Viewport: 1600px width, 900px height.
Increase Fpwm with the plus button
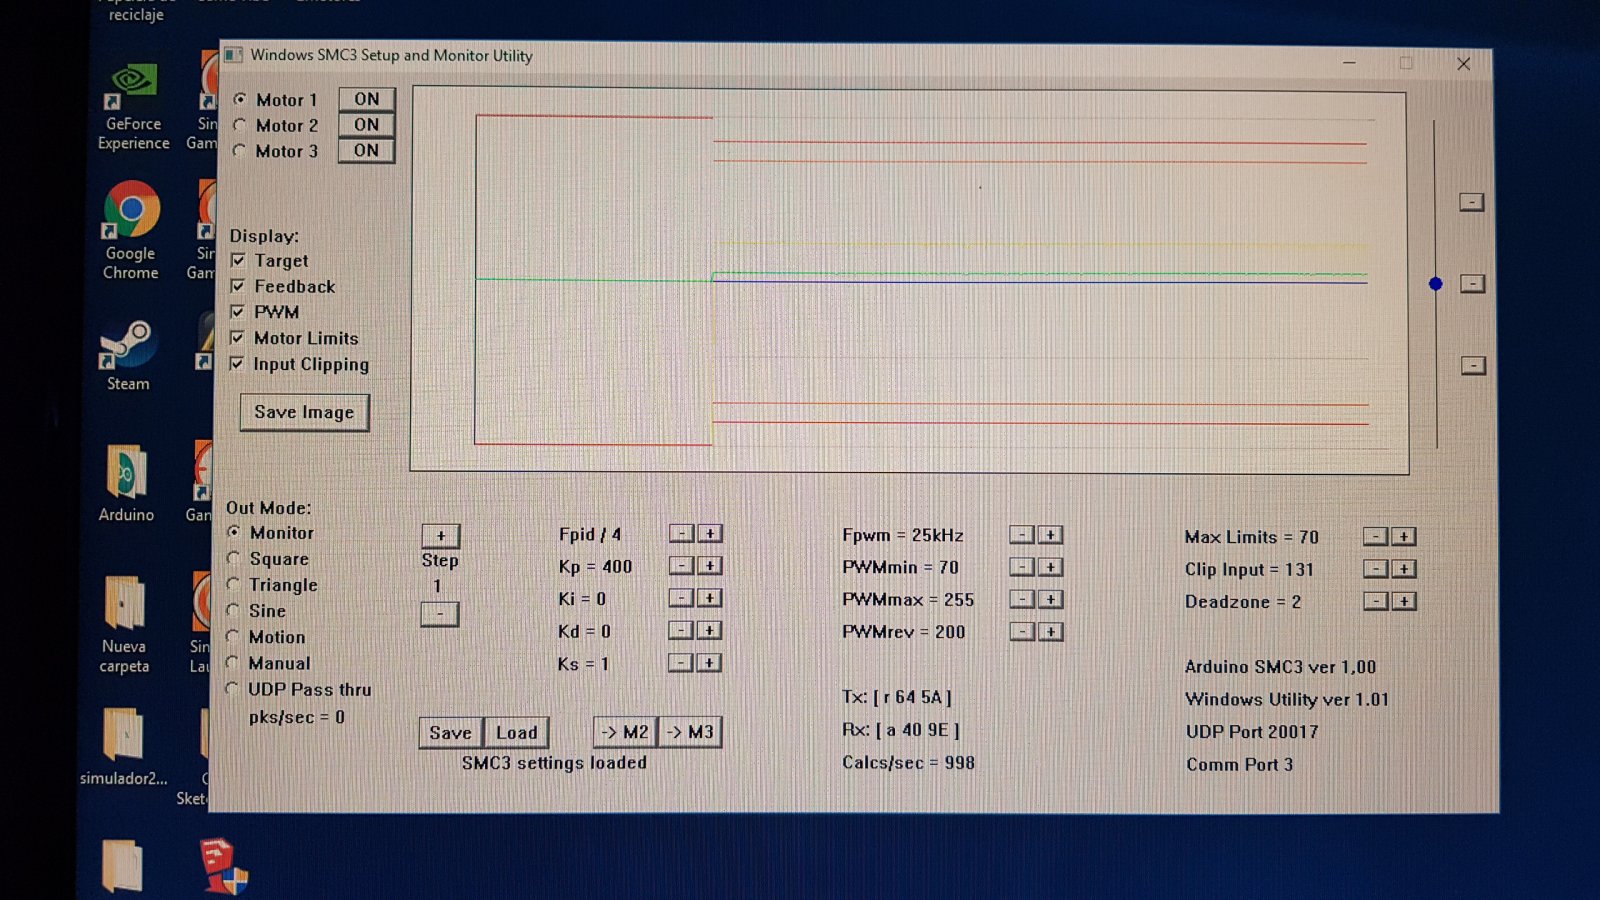1051,535
